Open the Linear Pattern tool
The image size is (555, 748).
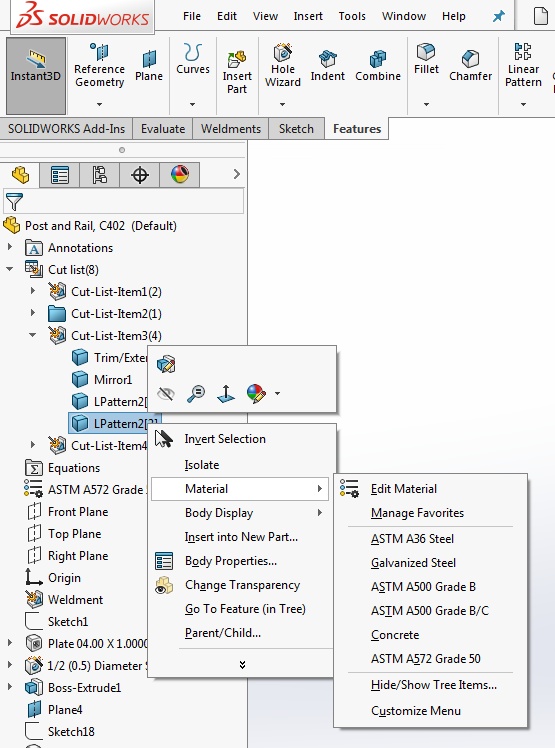[523, 66]
